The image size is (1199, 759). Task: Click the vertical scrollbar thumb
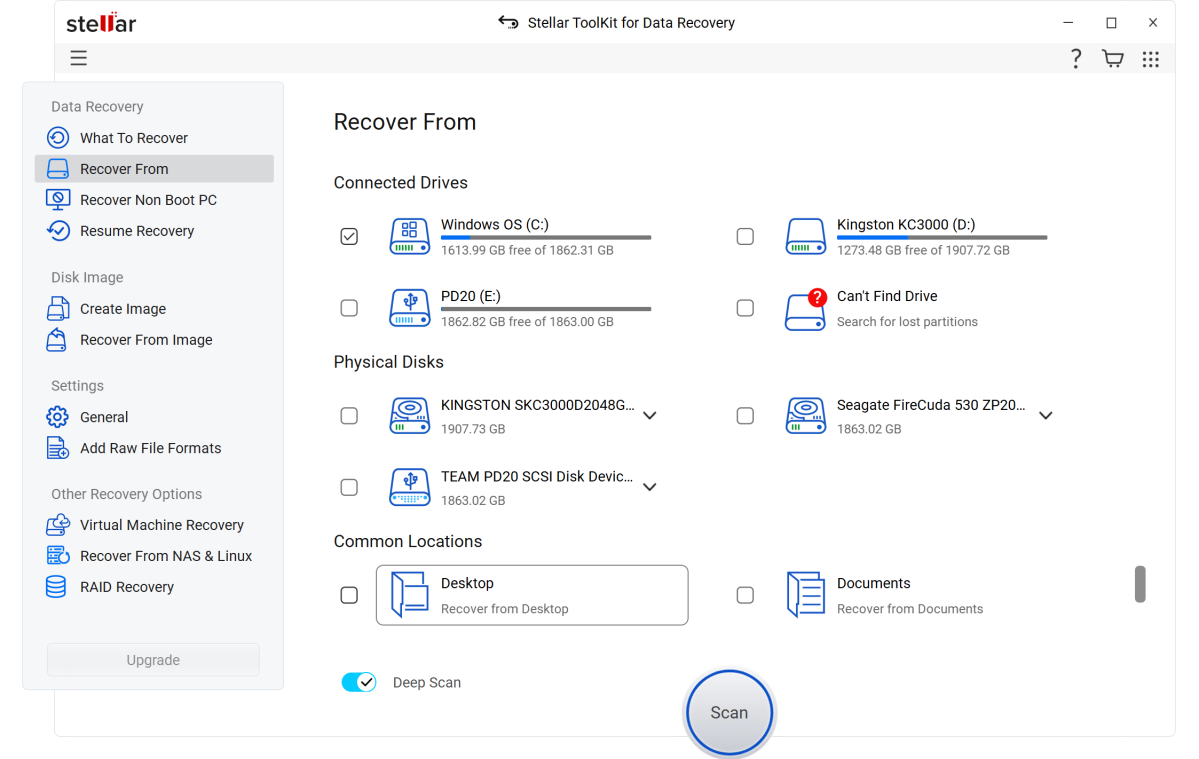tap(1140, 585)
